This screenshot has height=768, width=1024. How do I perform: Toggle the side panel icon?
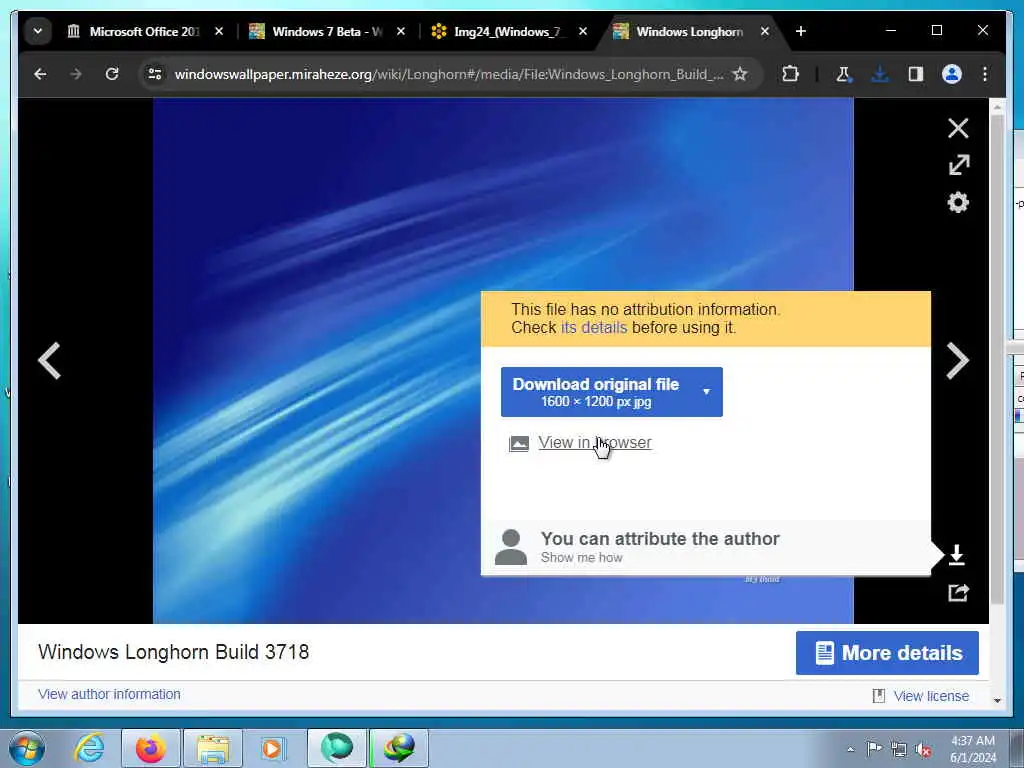(916, 74)
